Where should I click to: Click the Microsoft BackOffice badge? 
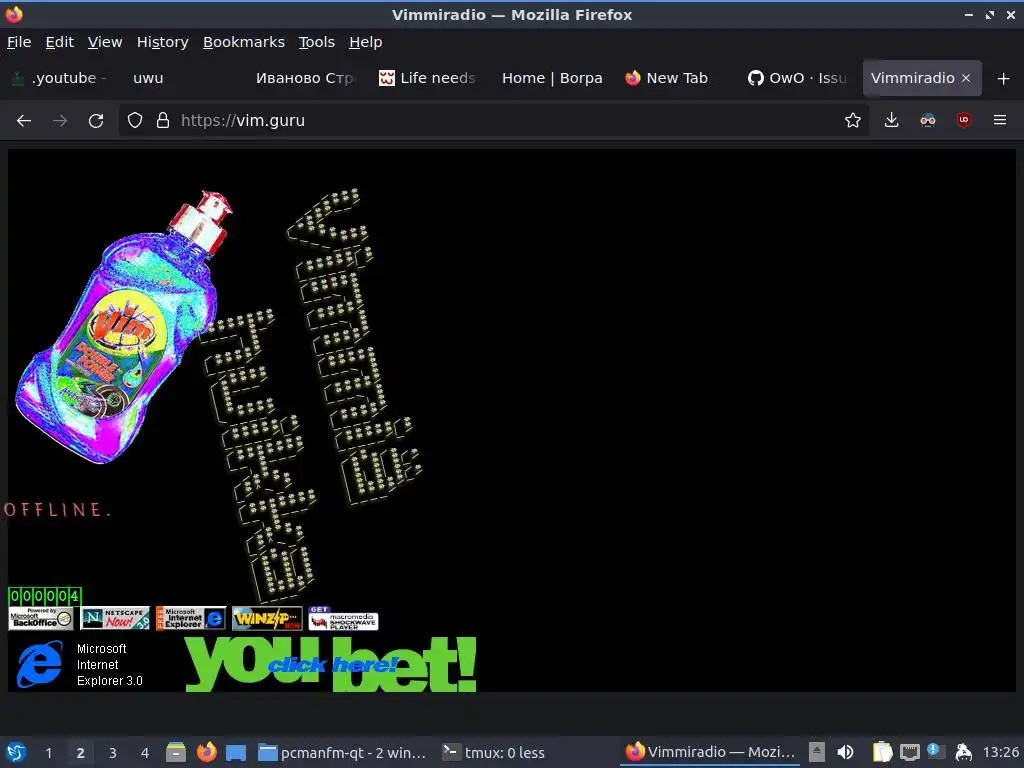coord(40,618)
